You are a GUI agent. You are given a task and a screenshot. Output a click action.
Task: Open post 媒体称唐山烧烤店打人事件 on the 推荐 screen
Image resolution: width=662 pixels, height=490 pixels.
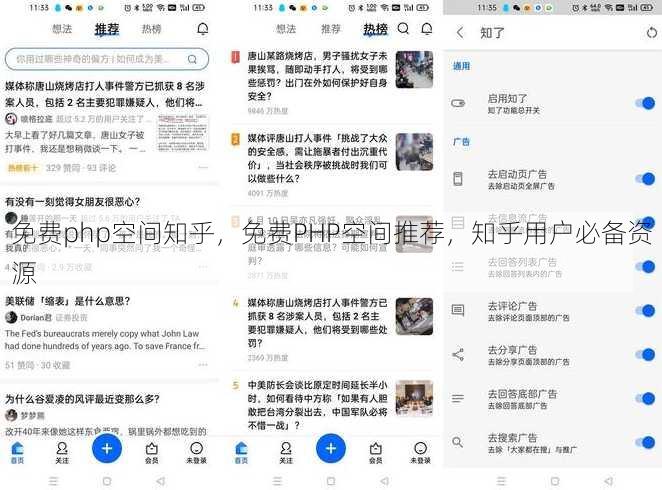[105, 94]
